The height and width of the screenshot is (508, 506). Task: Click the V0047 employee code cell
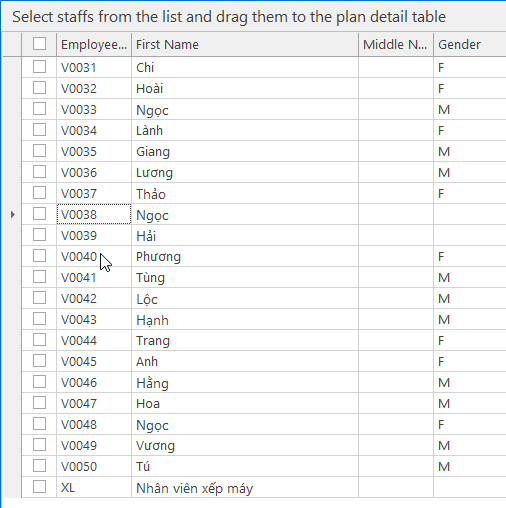[94, 403]
